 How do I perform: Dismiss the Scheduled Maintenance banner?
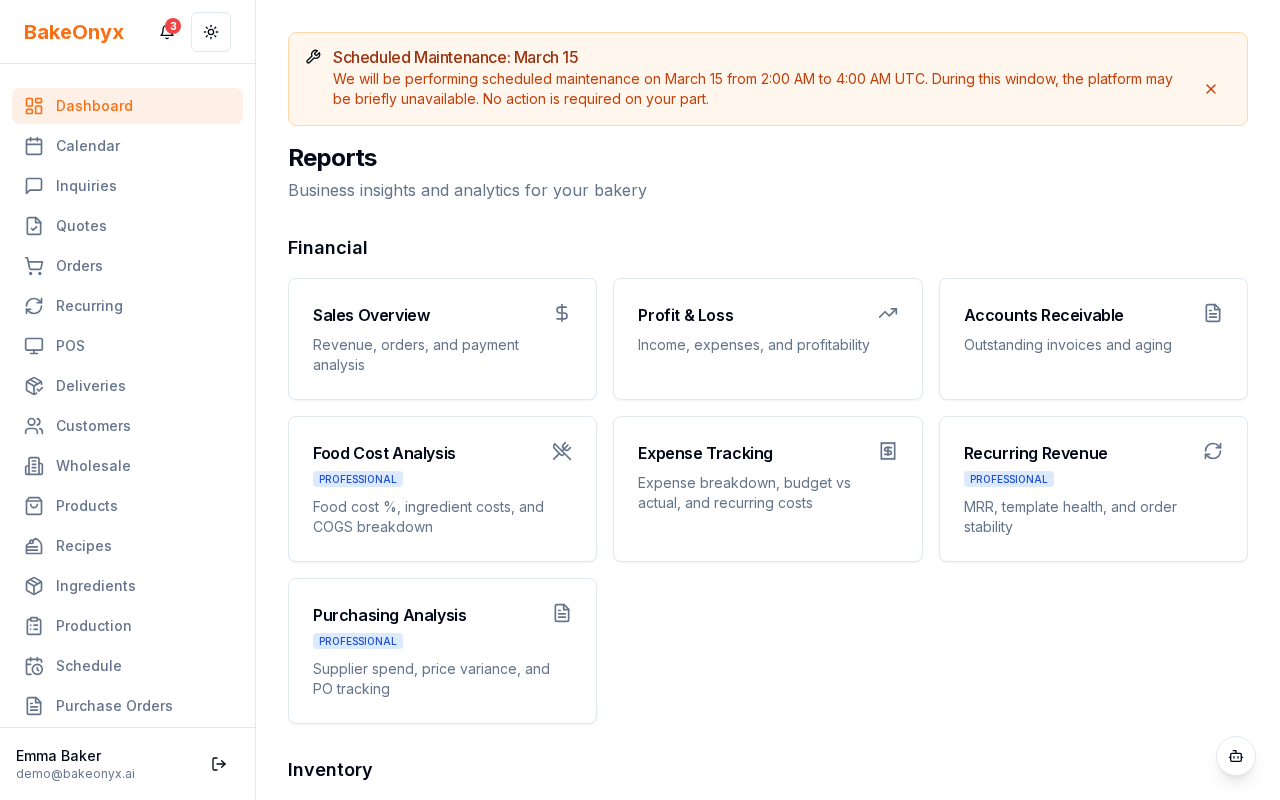1211,89
